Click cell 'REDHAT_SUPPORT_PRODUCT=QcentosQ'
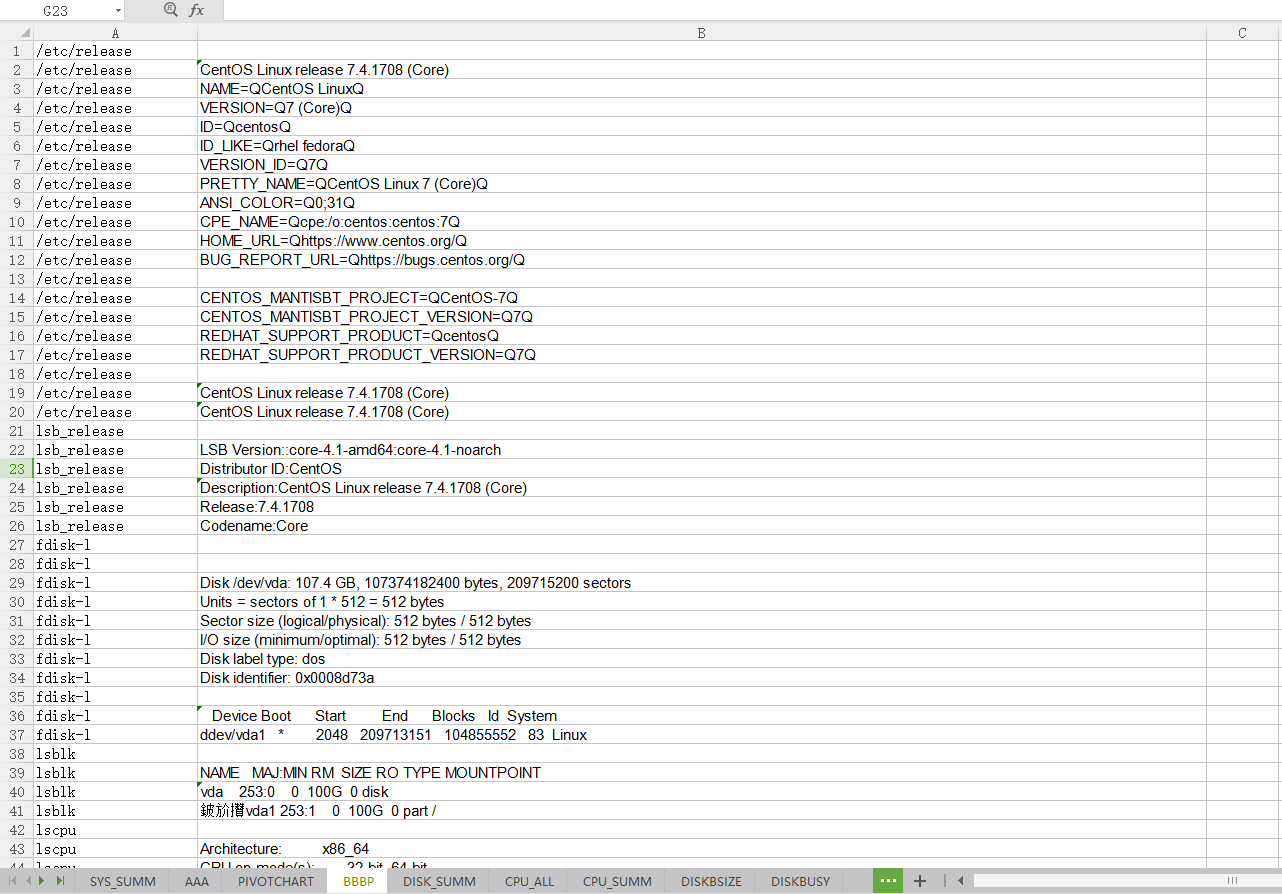Screen dimensions: 1282x894 coord(702,336)
